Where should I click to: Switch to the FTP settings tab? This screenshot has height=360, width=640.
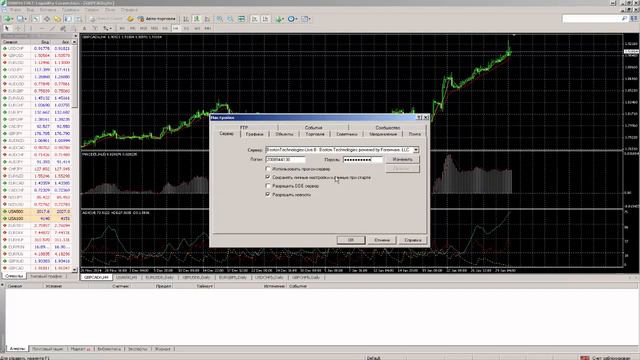pos(244,128)
